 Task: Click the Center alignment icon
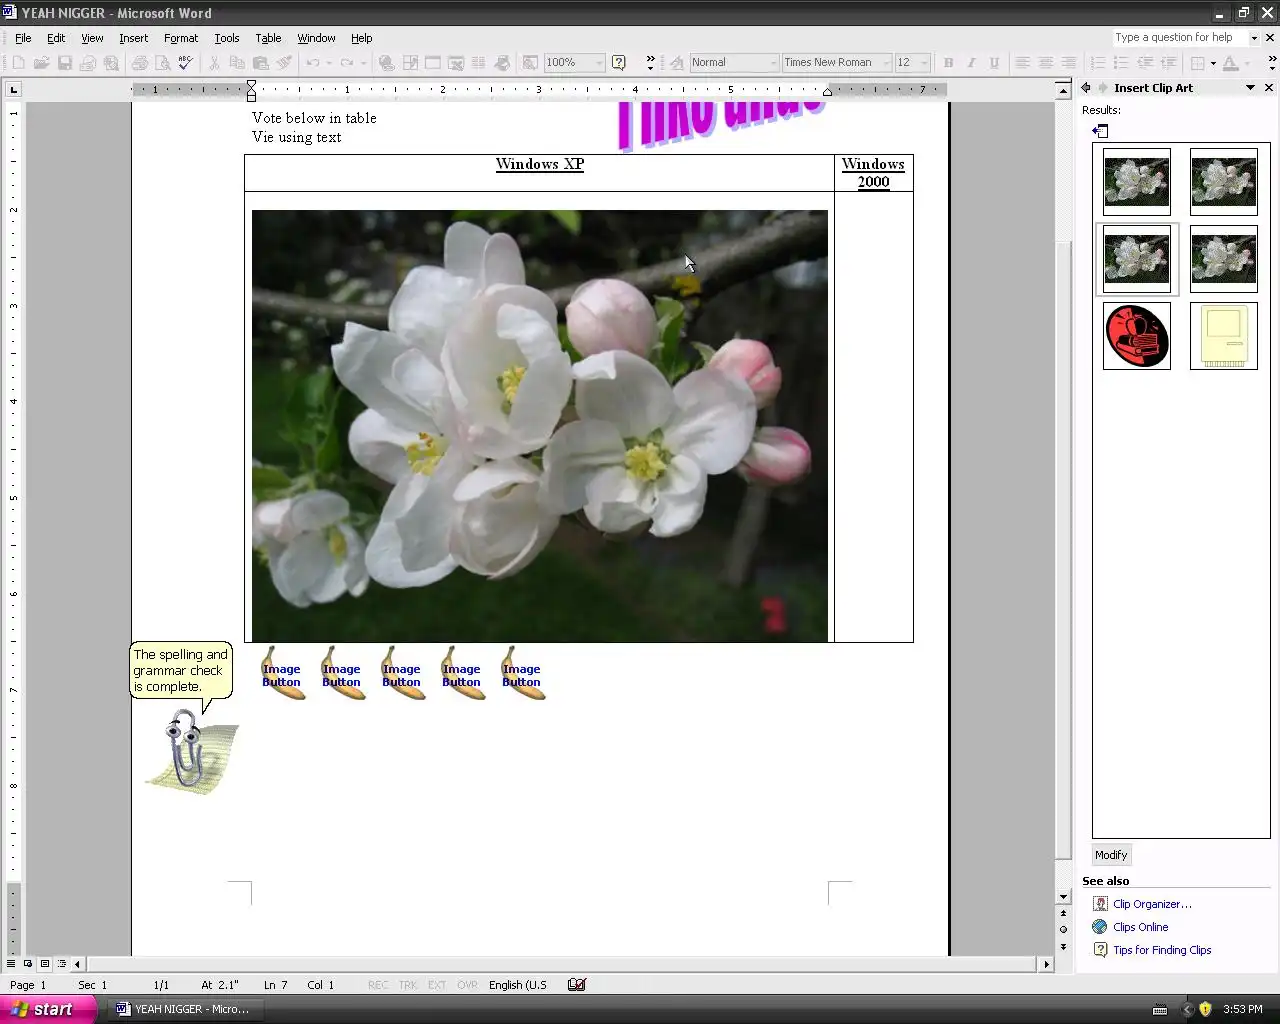[1045, 62]
